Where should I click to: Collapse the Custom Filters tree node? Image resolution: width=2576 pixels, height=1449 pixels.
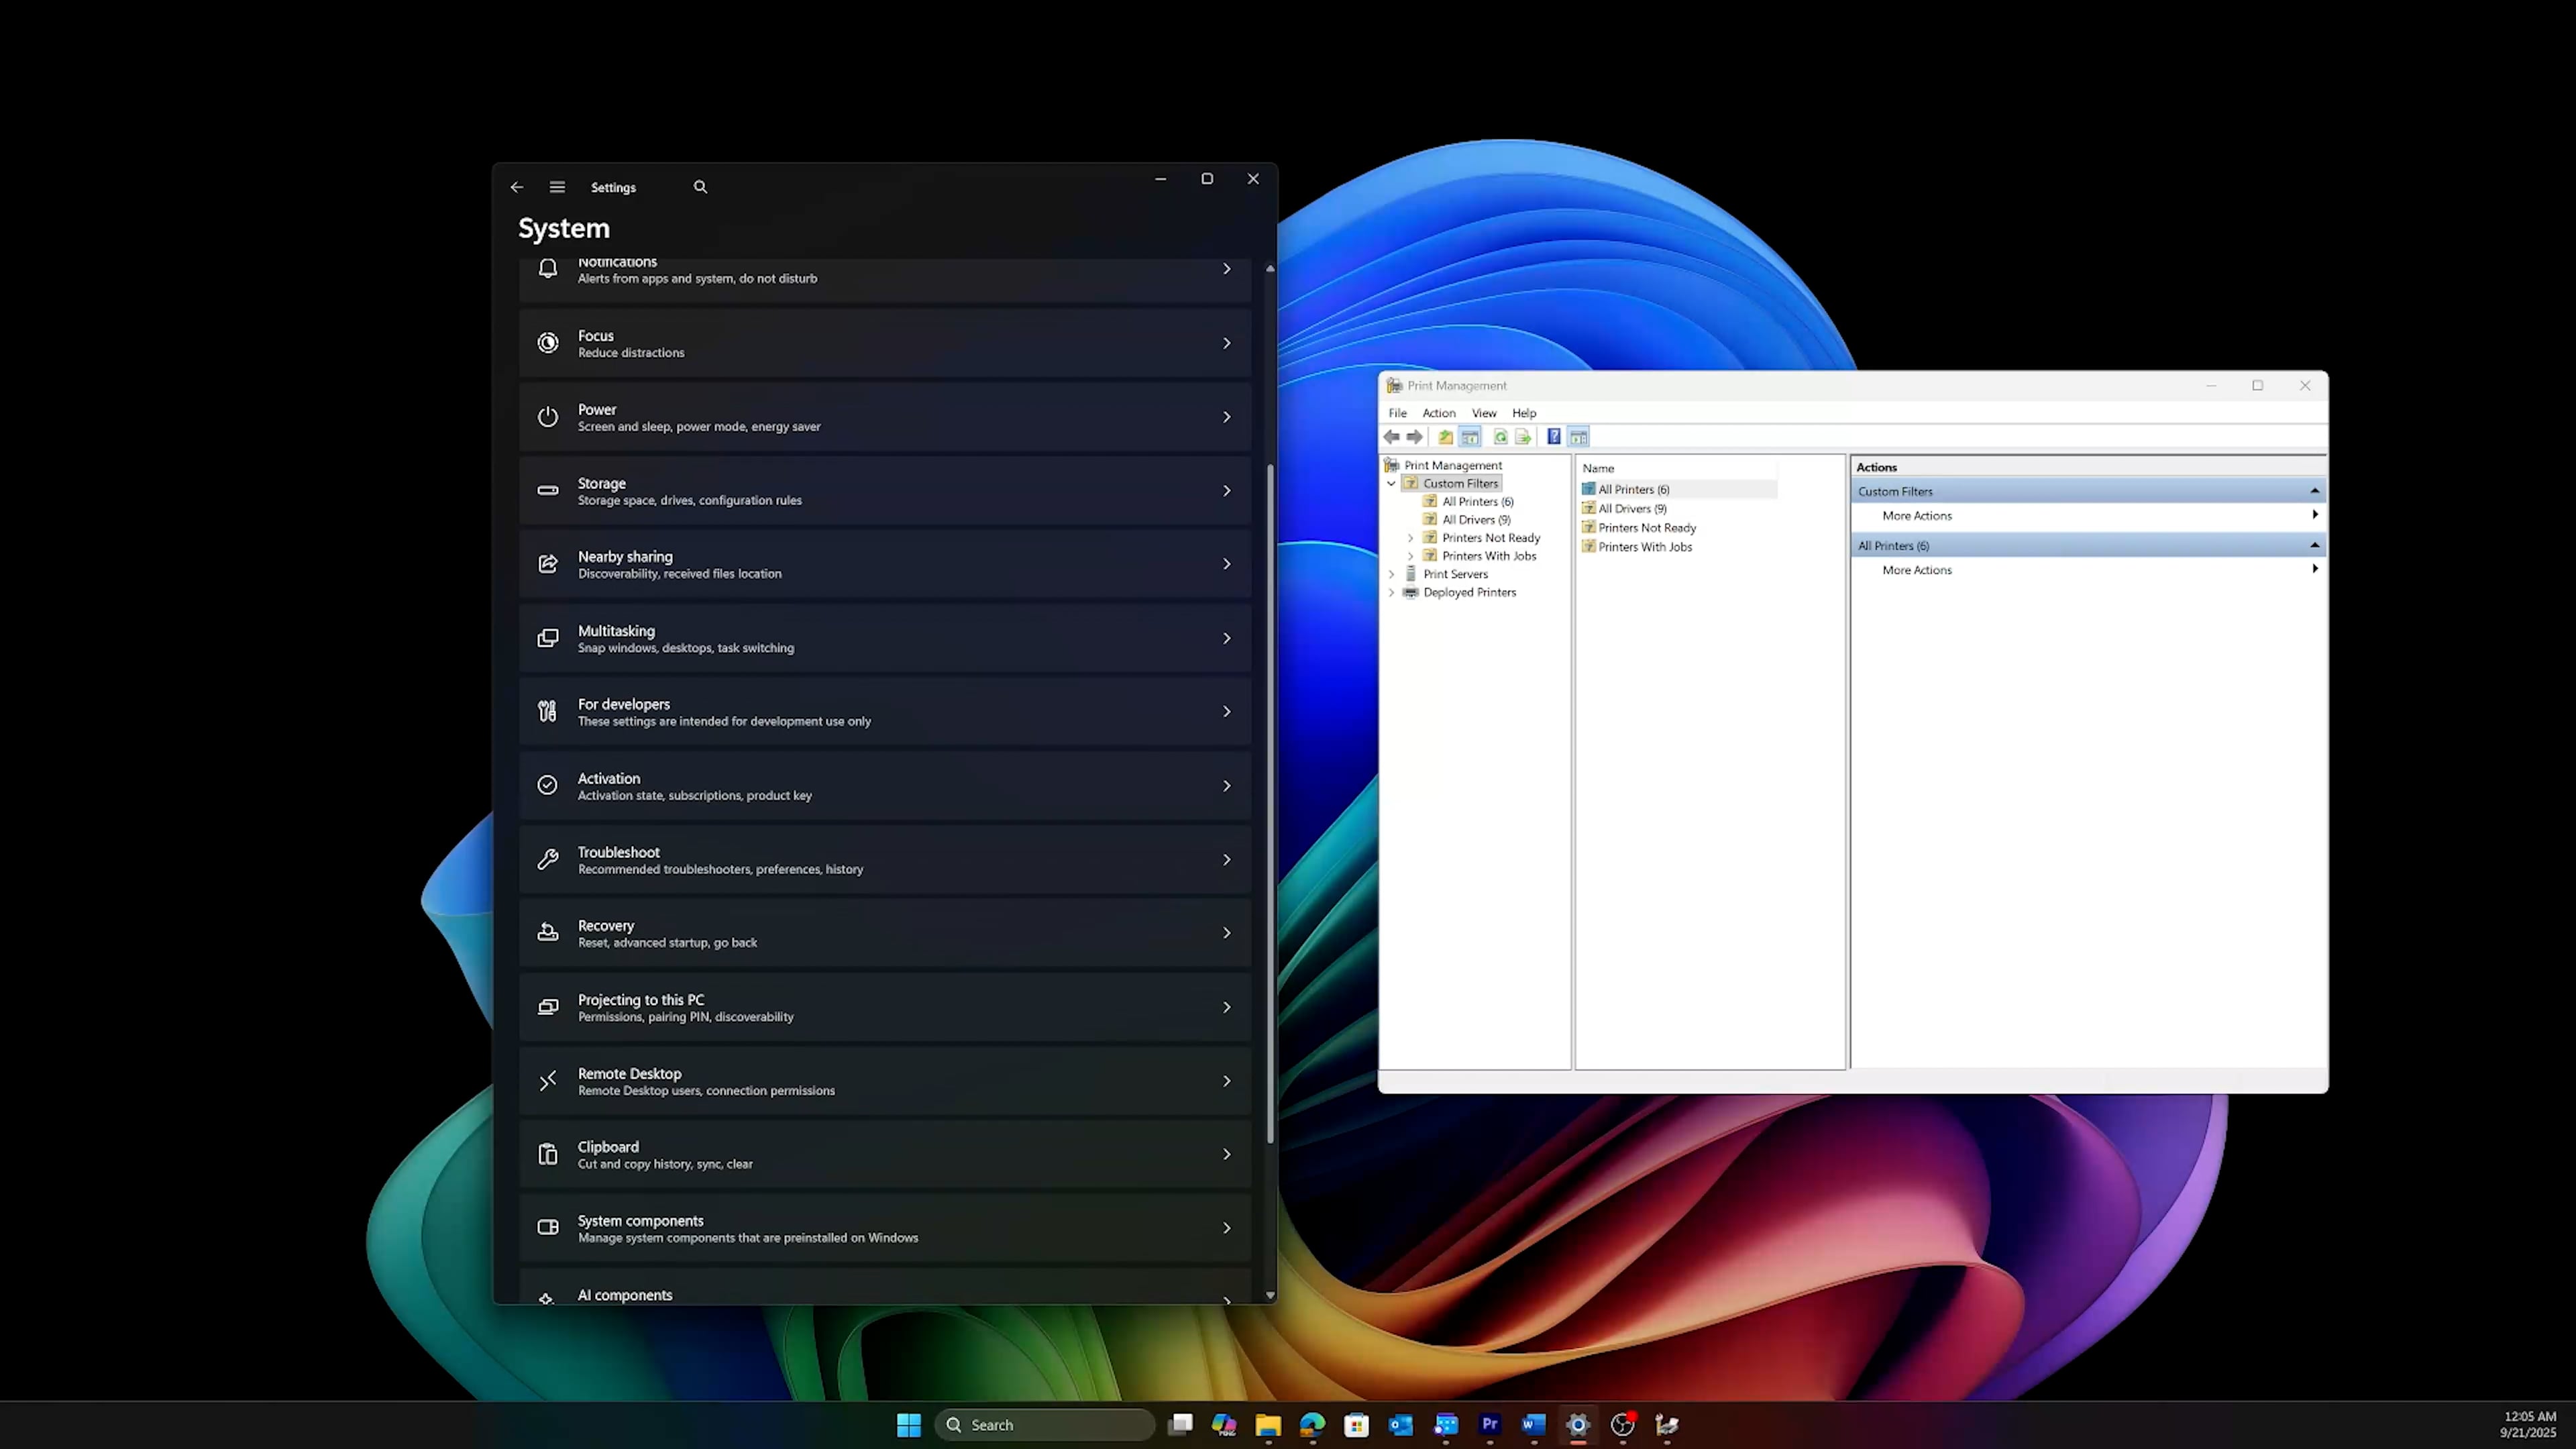(x=1391, y=483)
